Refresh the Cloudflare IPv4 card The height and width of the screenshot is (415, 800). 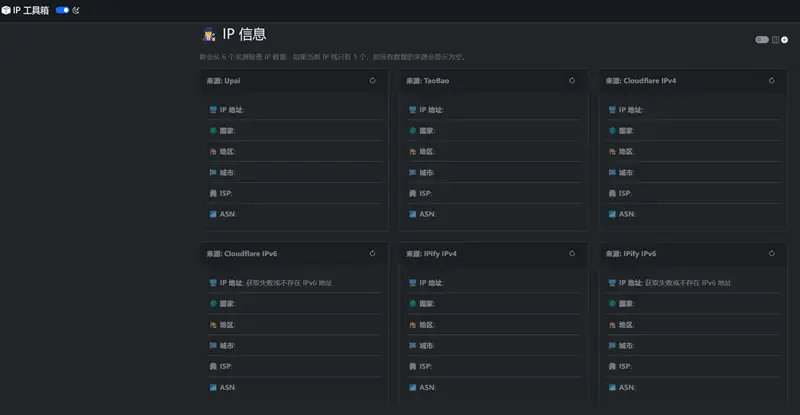pos(771,81)
